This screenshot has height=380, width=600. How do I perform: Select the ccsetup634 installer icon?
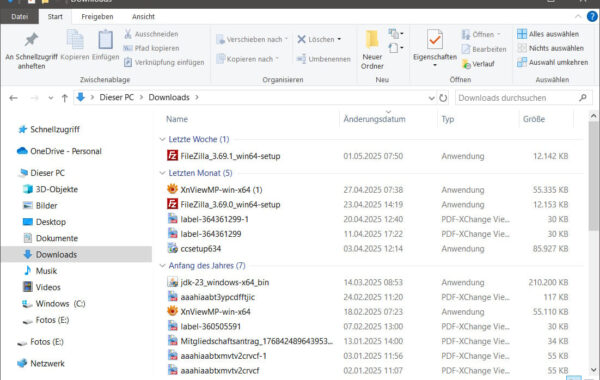tap(172, 248)
